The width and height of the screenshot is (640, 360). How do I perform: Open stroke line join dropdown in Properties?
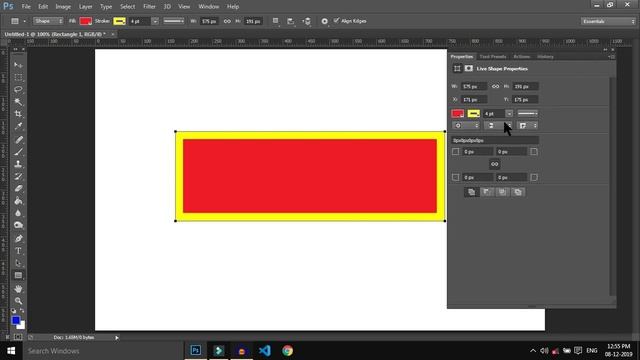point(527,126)
